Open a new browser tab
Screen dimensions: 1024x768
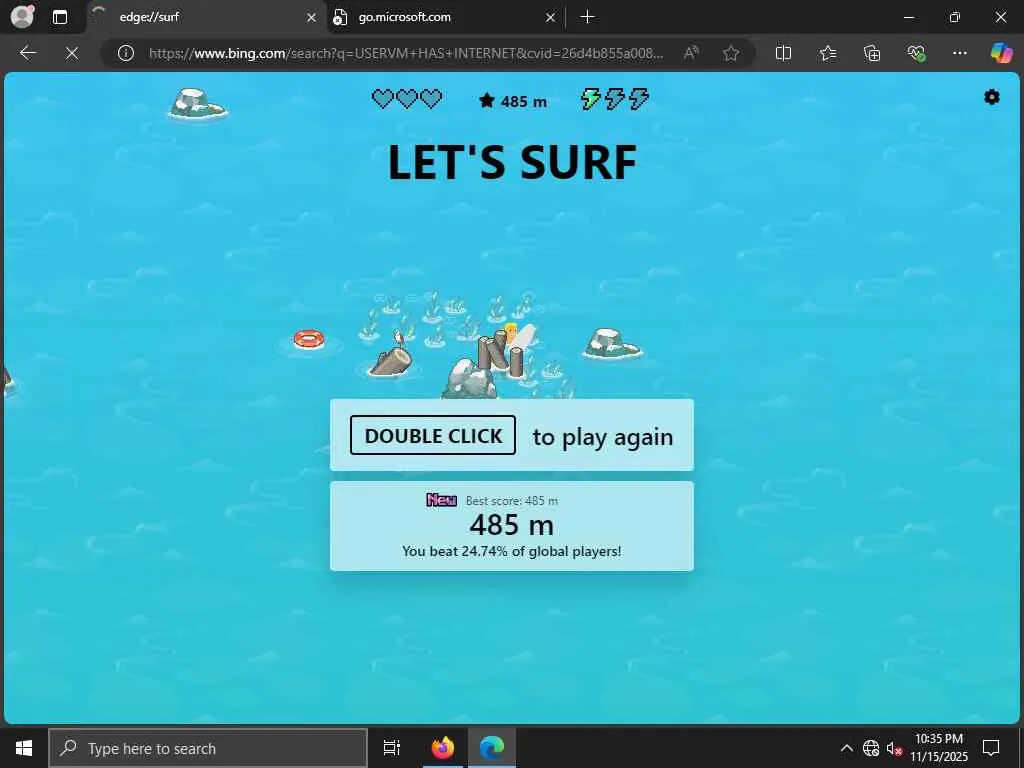(x=588, y=17)
